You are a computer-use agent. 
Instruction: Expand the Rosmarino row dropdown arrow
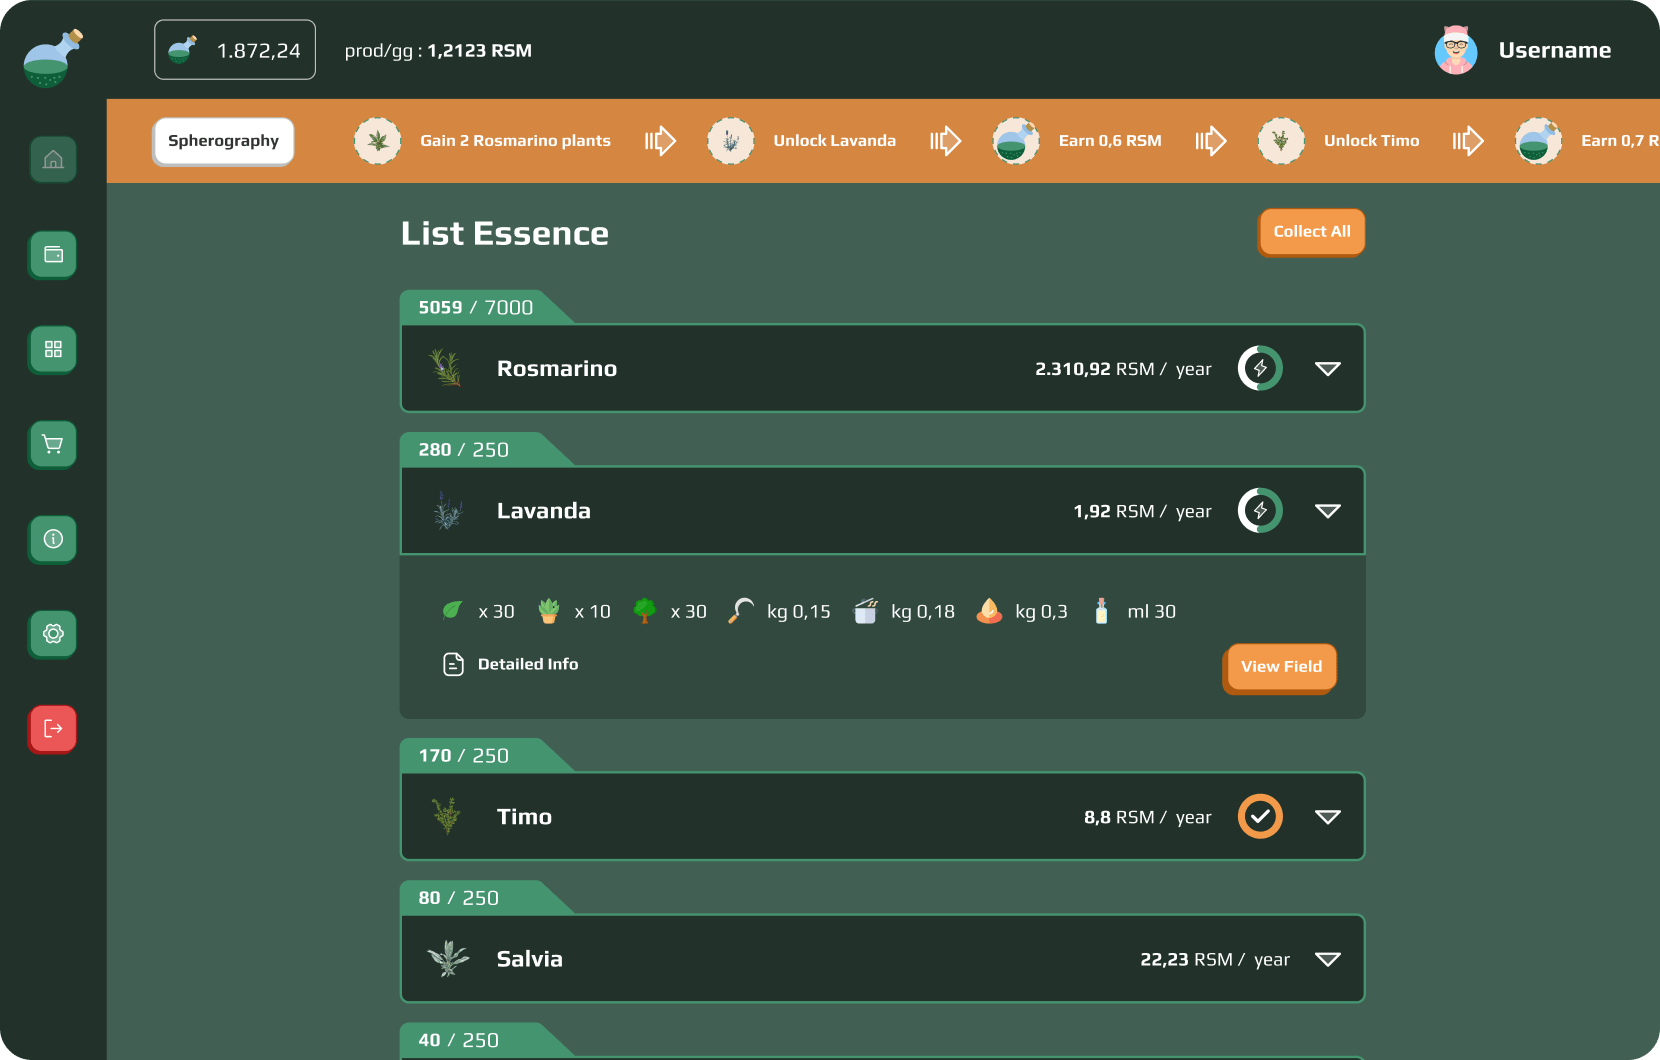1327,369
